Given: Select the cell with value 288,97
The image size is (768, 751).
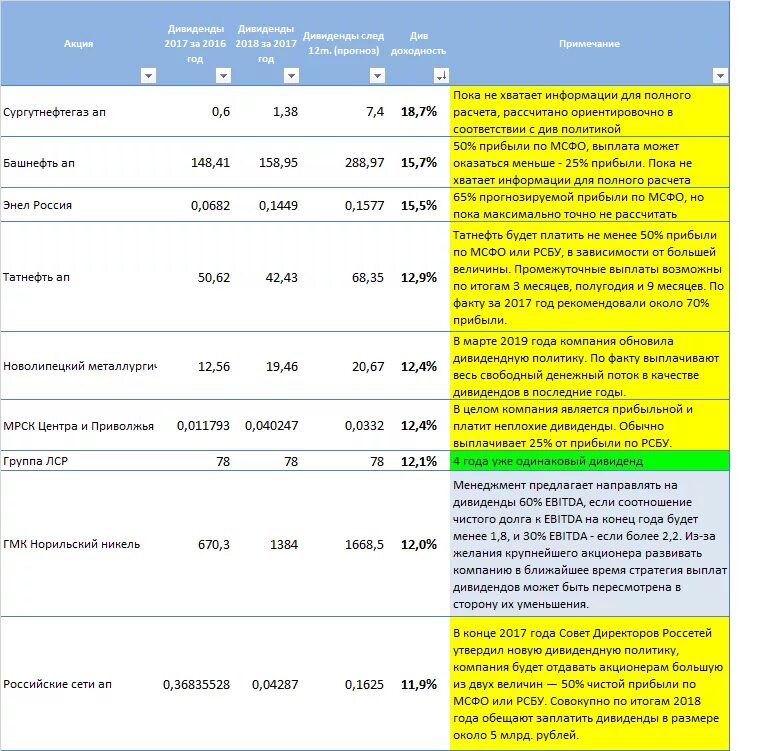Looking at the screenshot, I should point(343,163).
